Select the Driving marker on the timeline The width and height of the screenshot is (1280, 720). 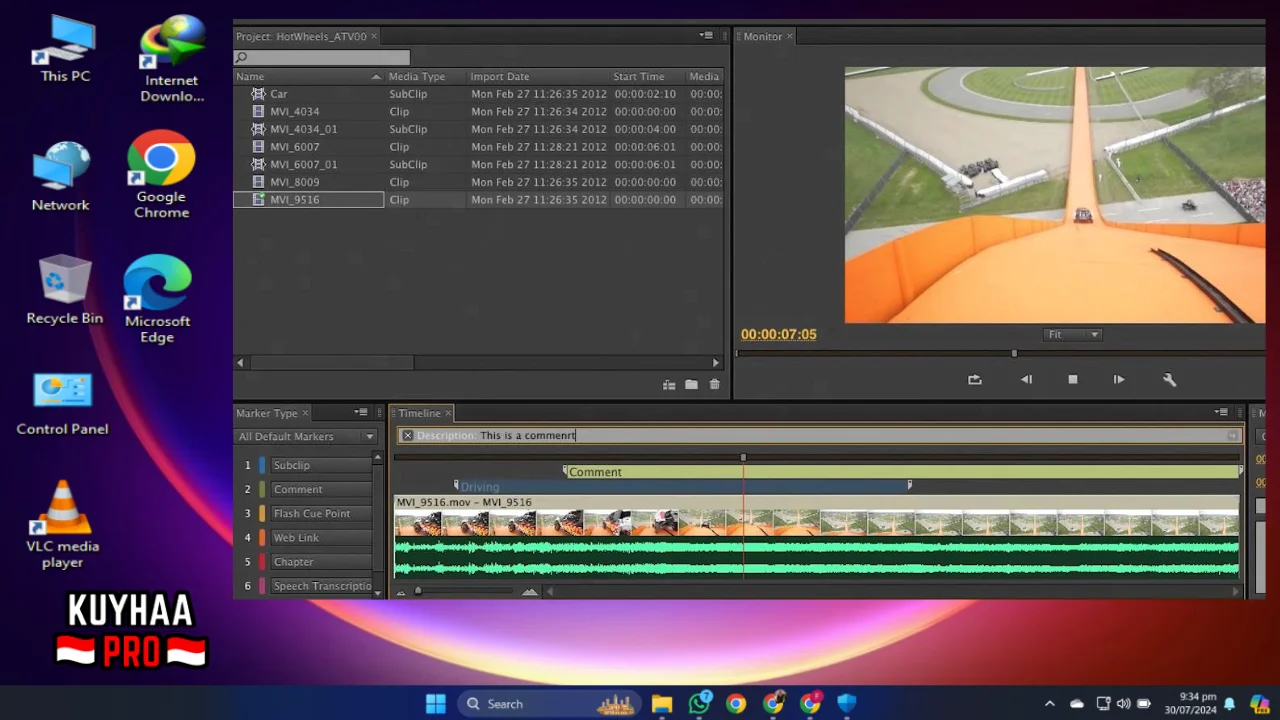[x=682, y=487]
